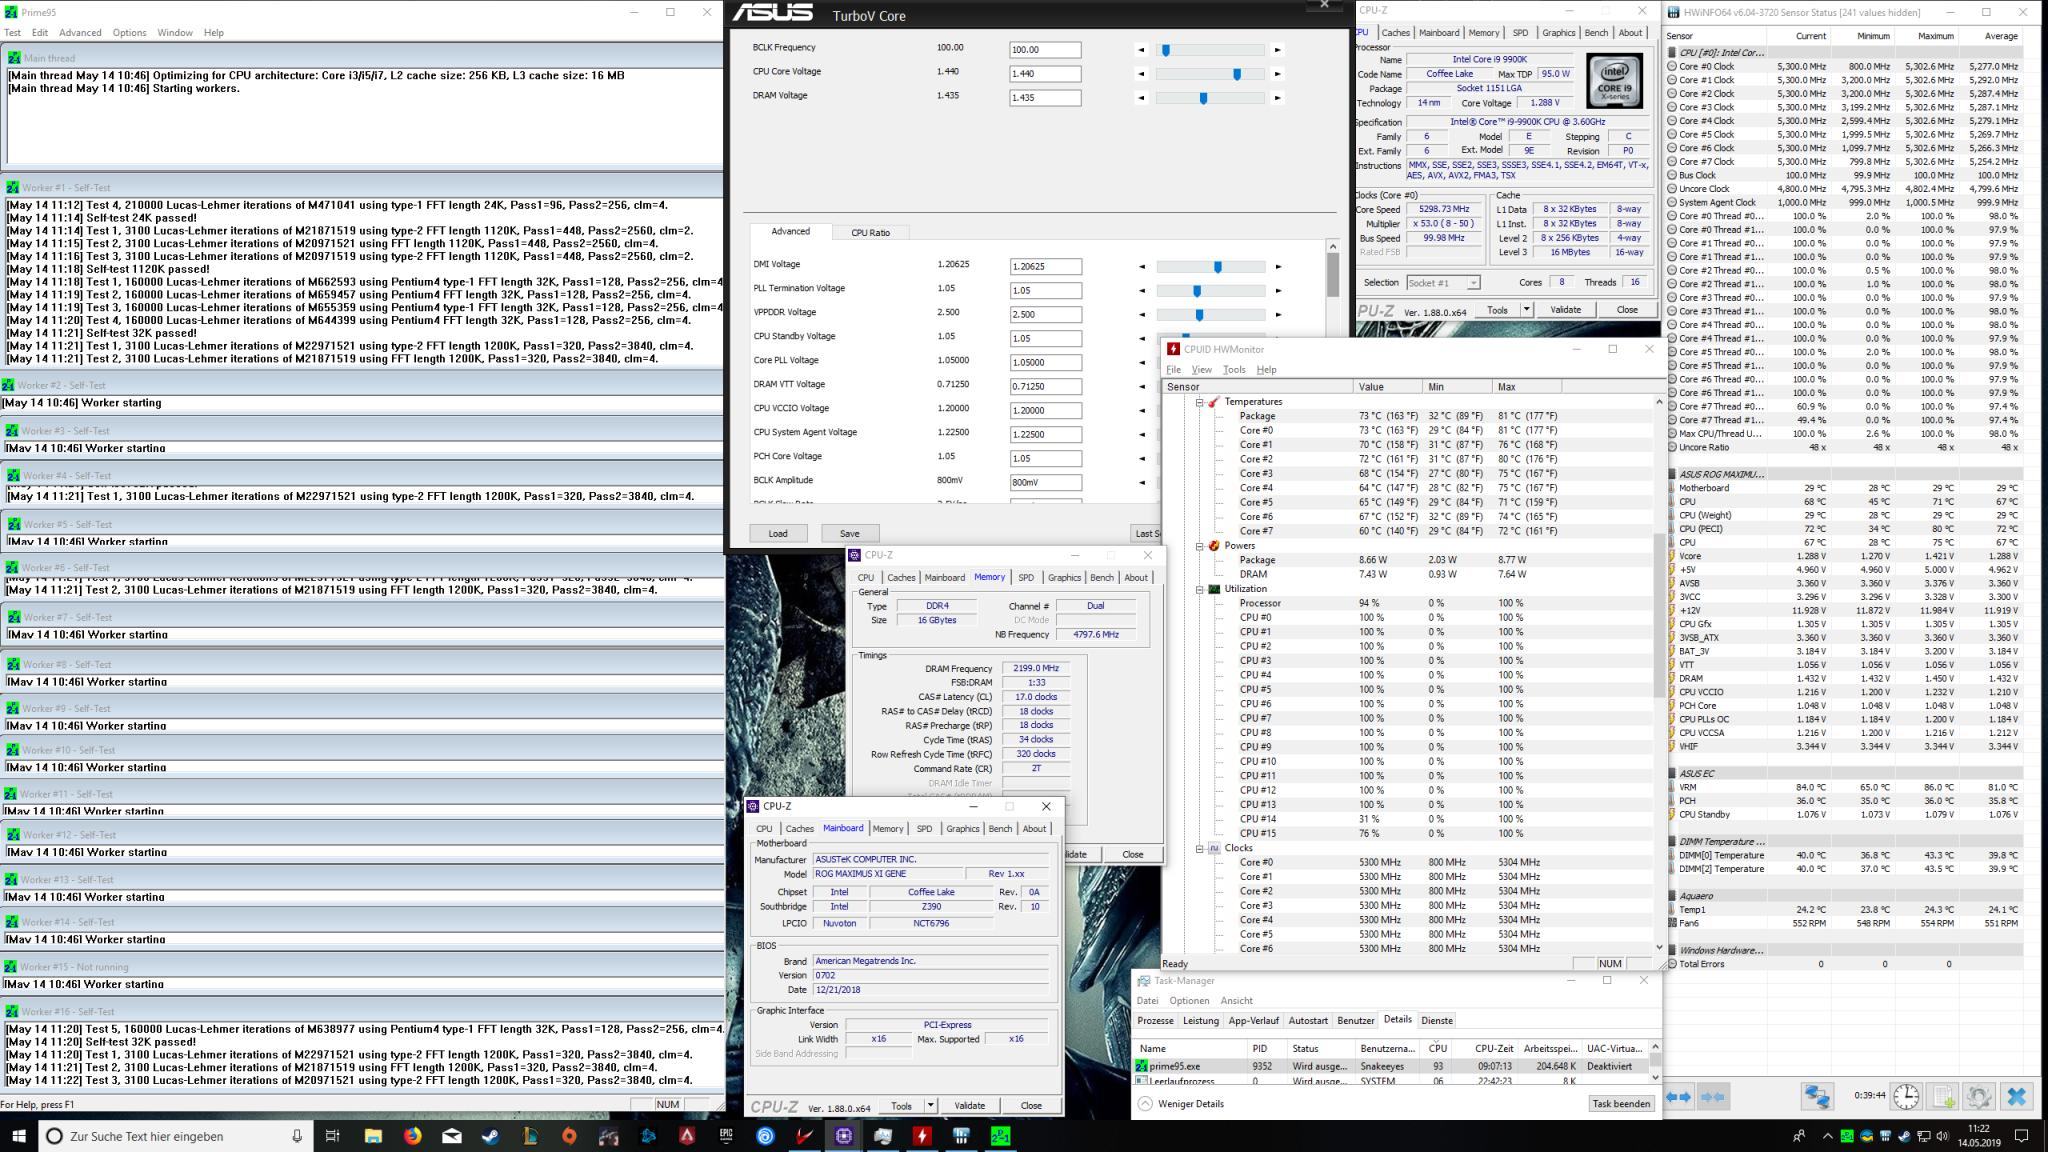The height and width of the screenshot is (1152, 2048).
Task: Switch to CPU Ratio tab in TurboV Core
Action: pyautogui.click(x=870, y=232)
